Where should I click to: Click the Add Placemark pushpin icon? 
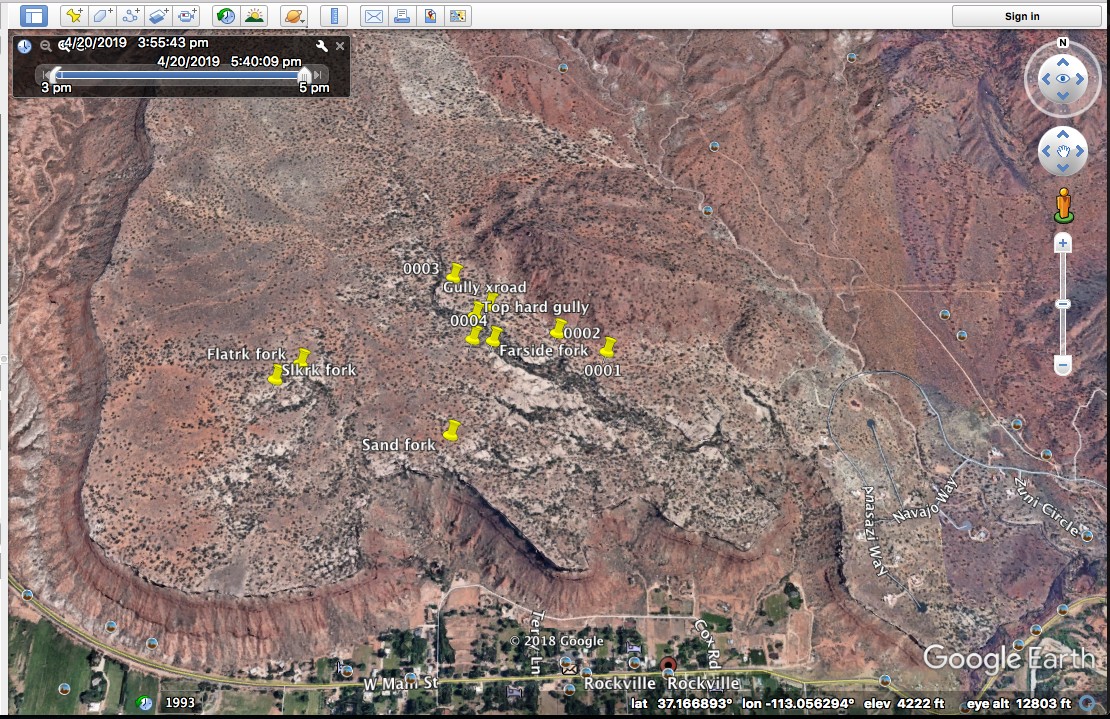(73, 16)
